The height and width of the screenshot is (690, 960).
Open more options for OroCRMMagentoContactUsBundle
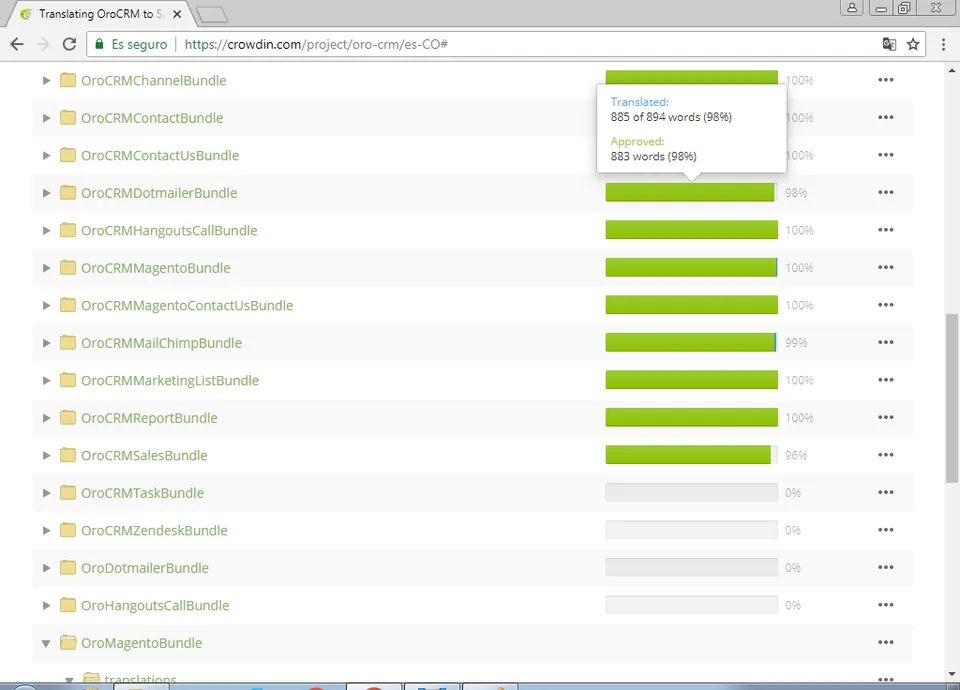pyautogui.click(x=885, y=304)
